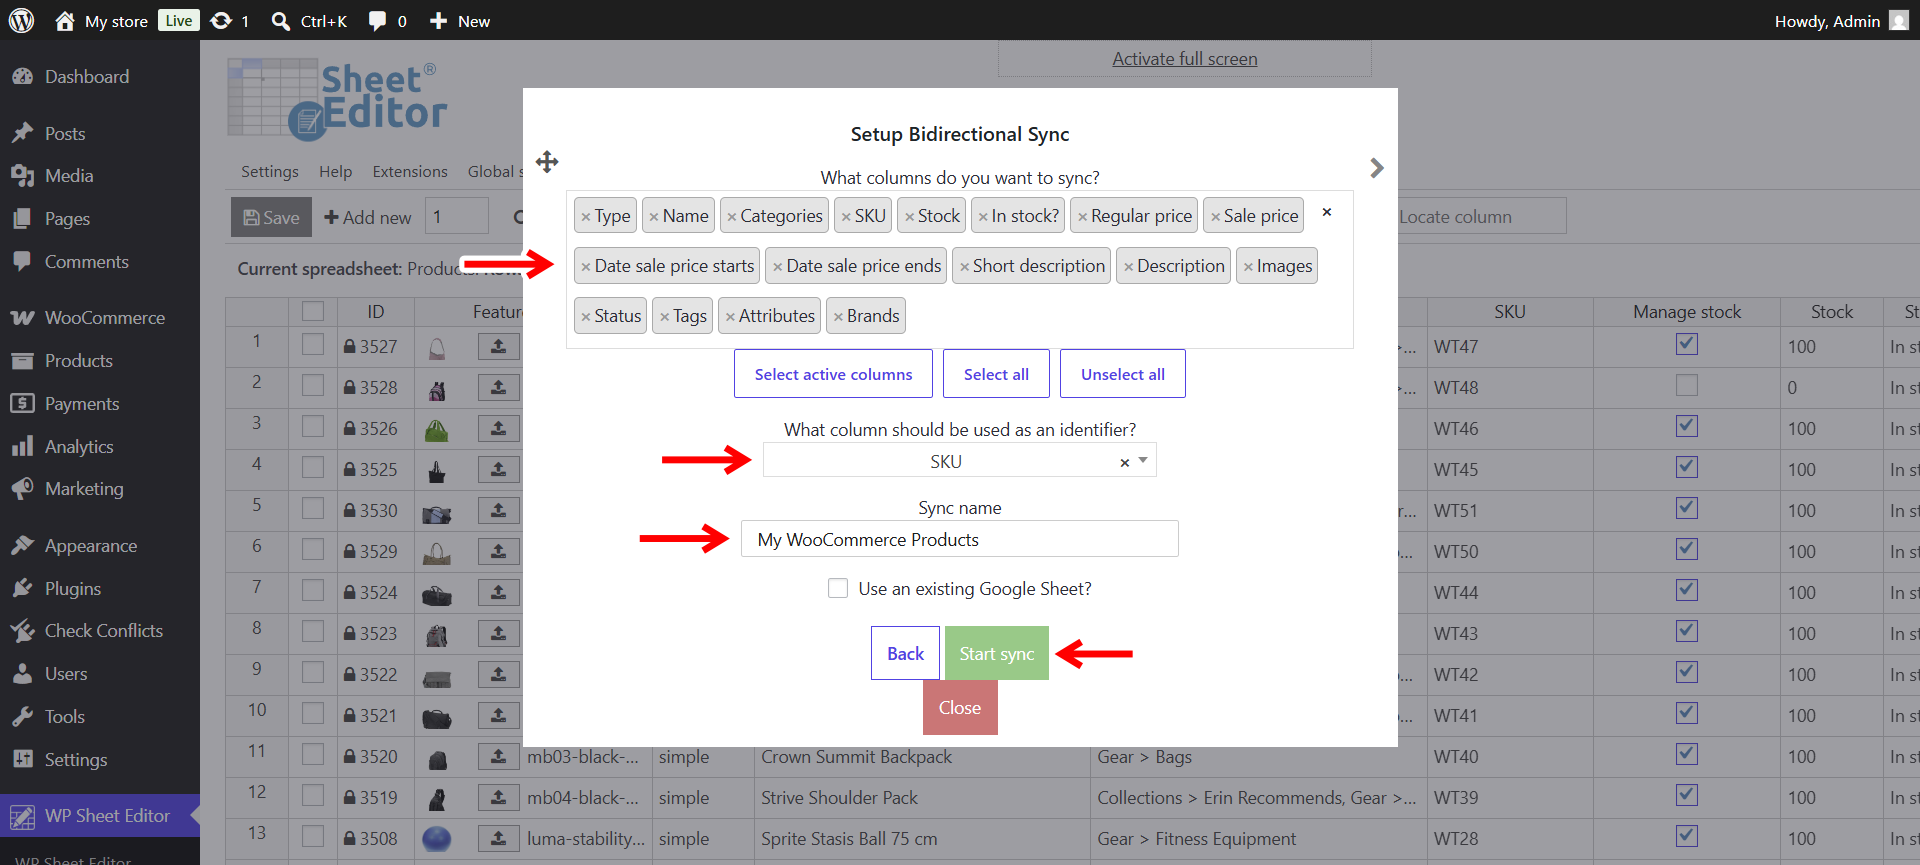The height and width of the screenshot is (865, 1920).
Task: Close the Setup Bidirectional Sync dialog
Action: (x=960, y=708)
